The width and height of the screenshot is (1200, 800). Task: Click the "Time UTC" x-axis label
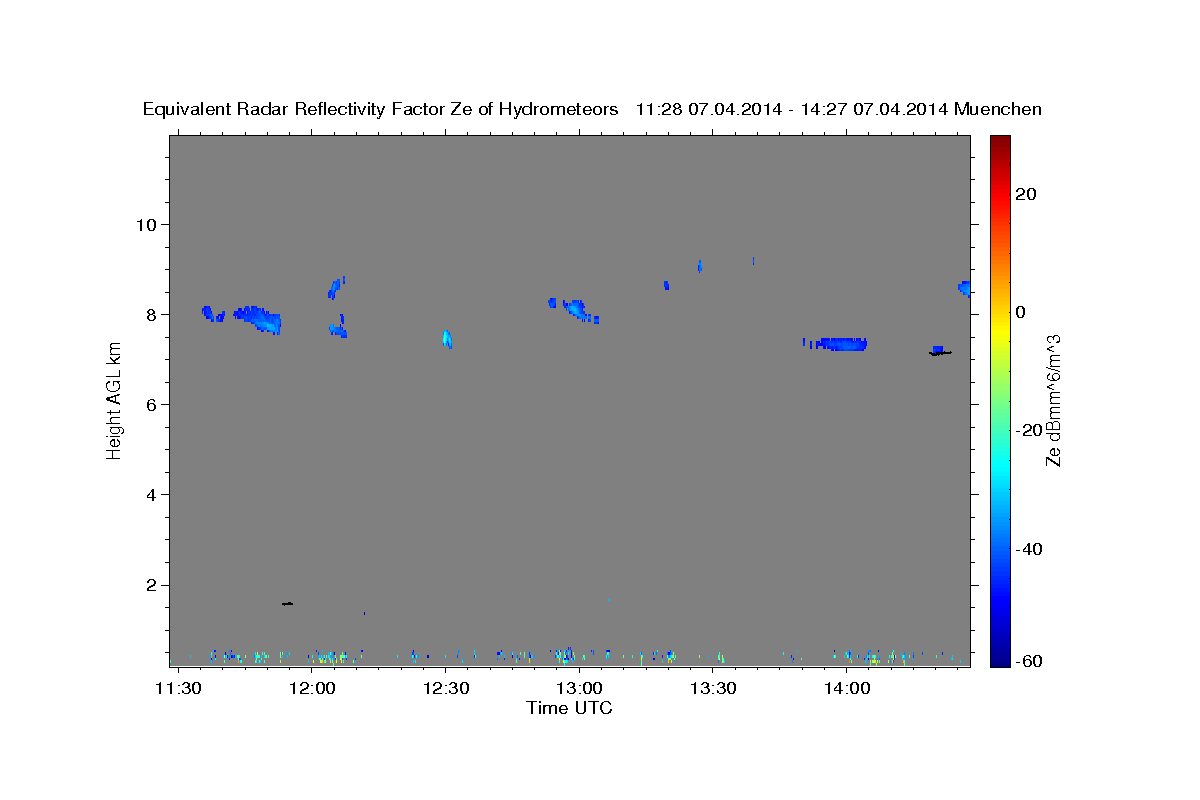click(569, 708)
